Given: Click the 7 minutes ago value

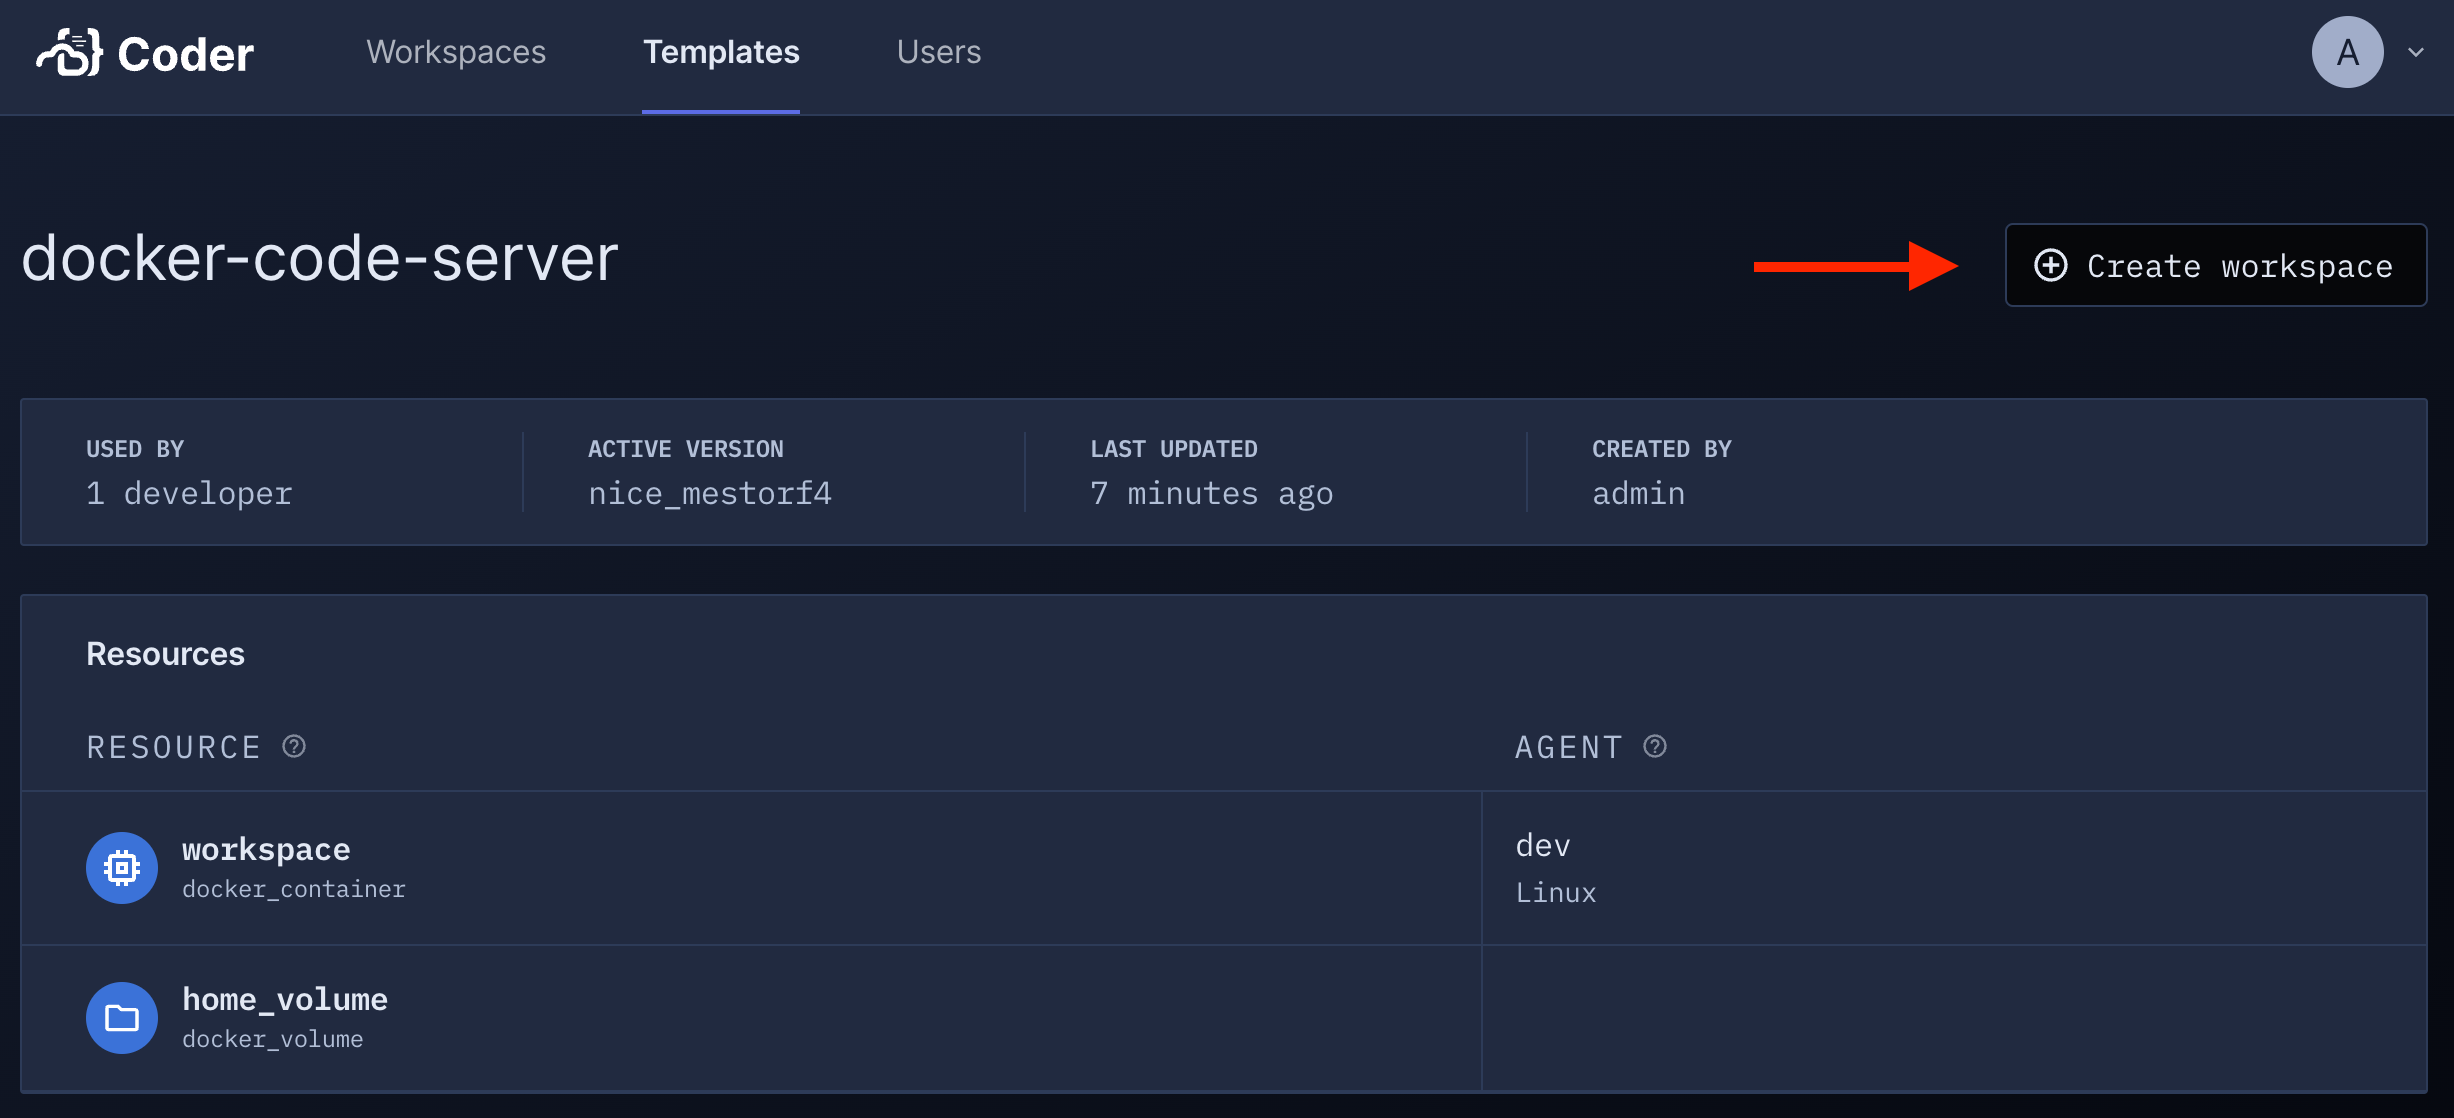Looking at the screenshot, I should coord(1212,493).
